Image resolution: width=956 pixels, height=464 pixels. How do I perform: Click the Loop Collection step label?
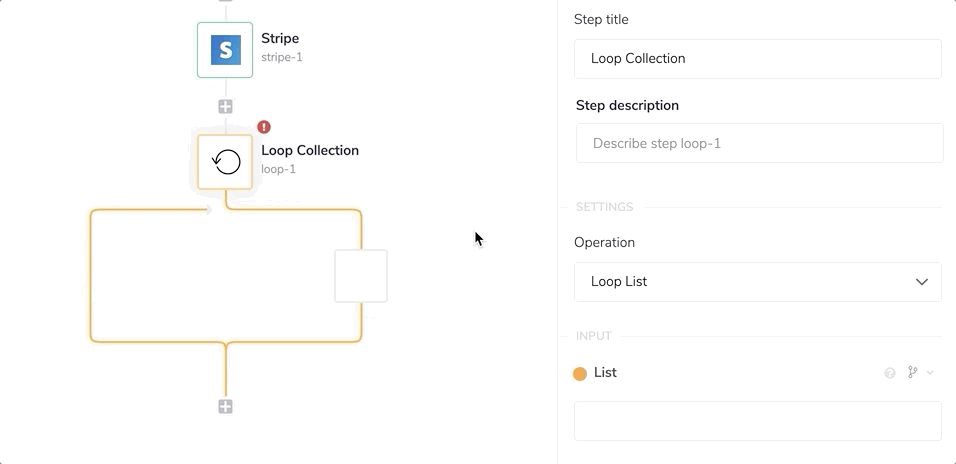pos(310,151)
